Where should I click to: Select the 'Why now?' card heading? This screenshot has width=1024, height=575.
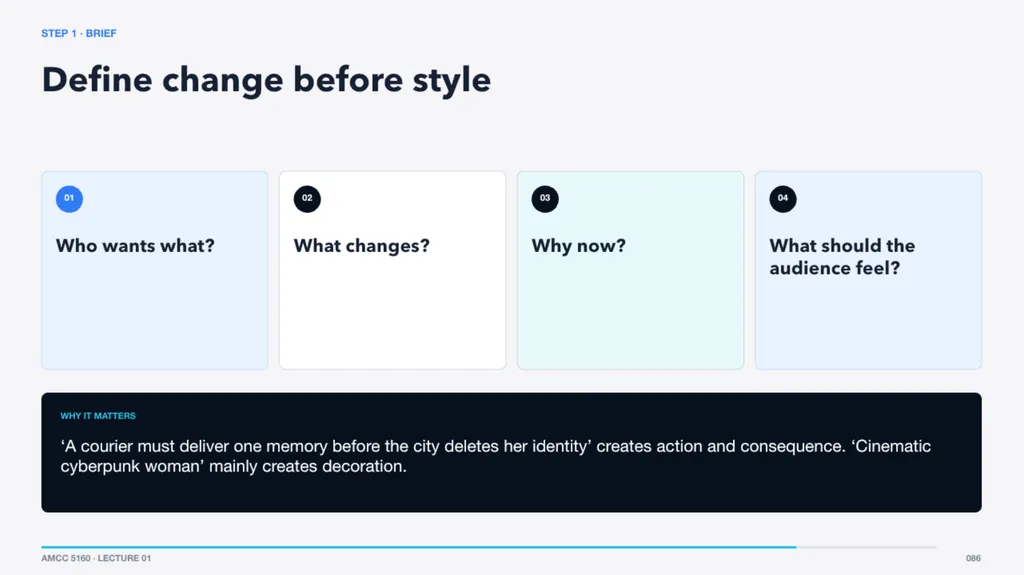[x=579, y=246]
